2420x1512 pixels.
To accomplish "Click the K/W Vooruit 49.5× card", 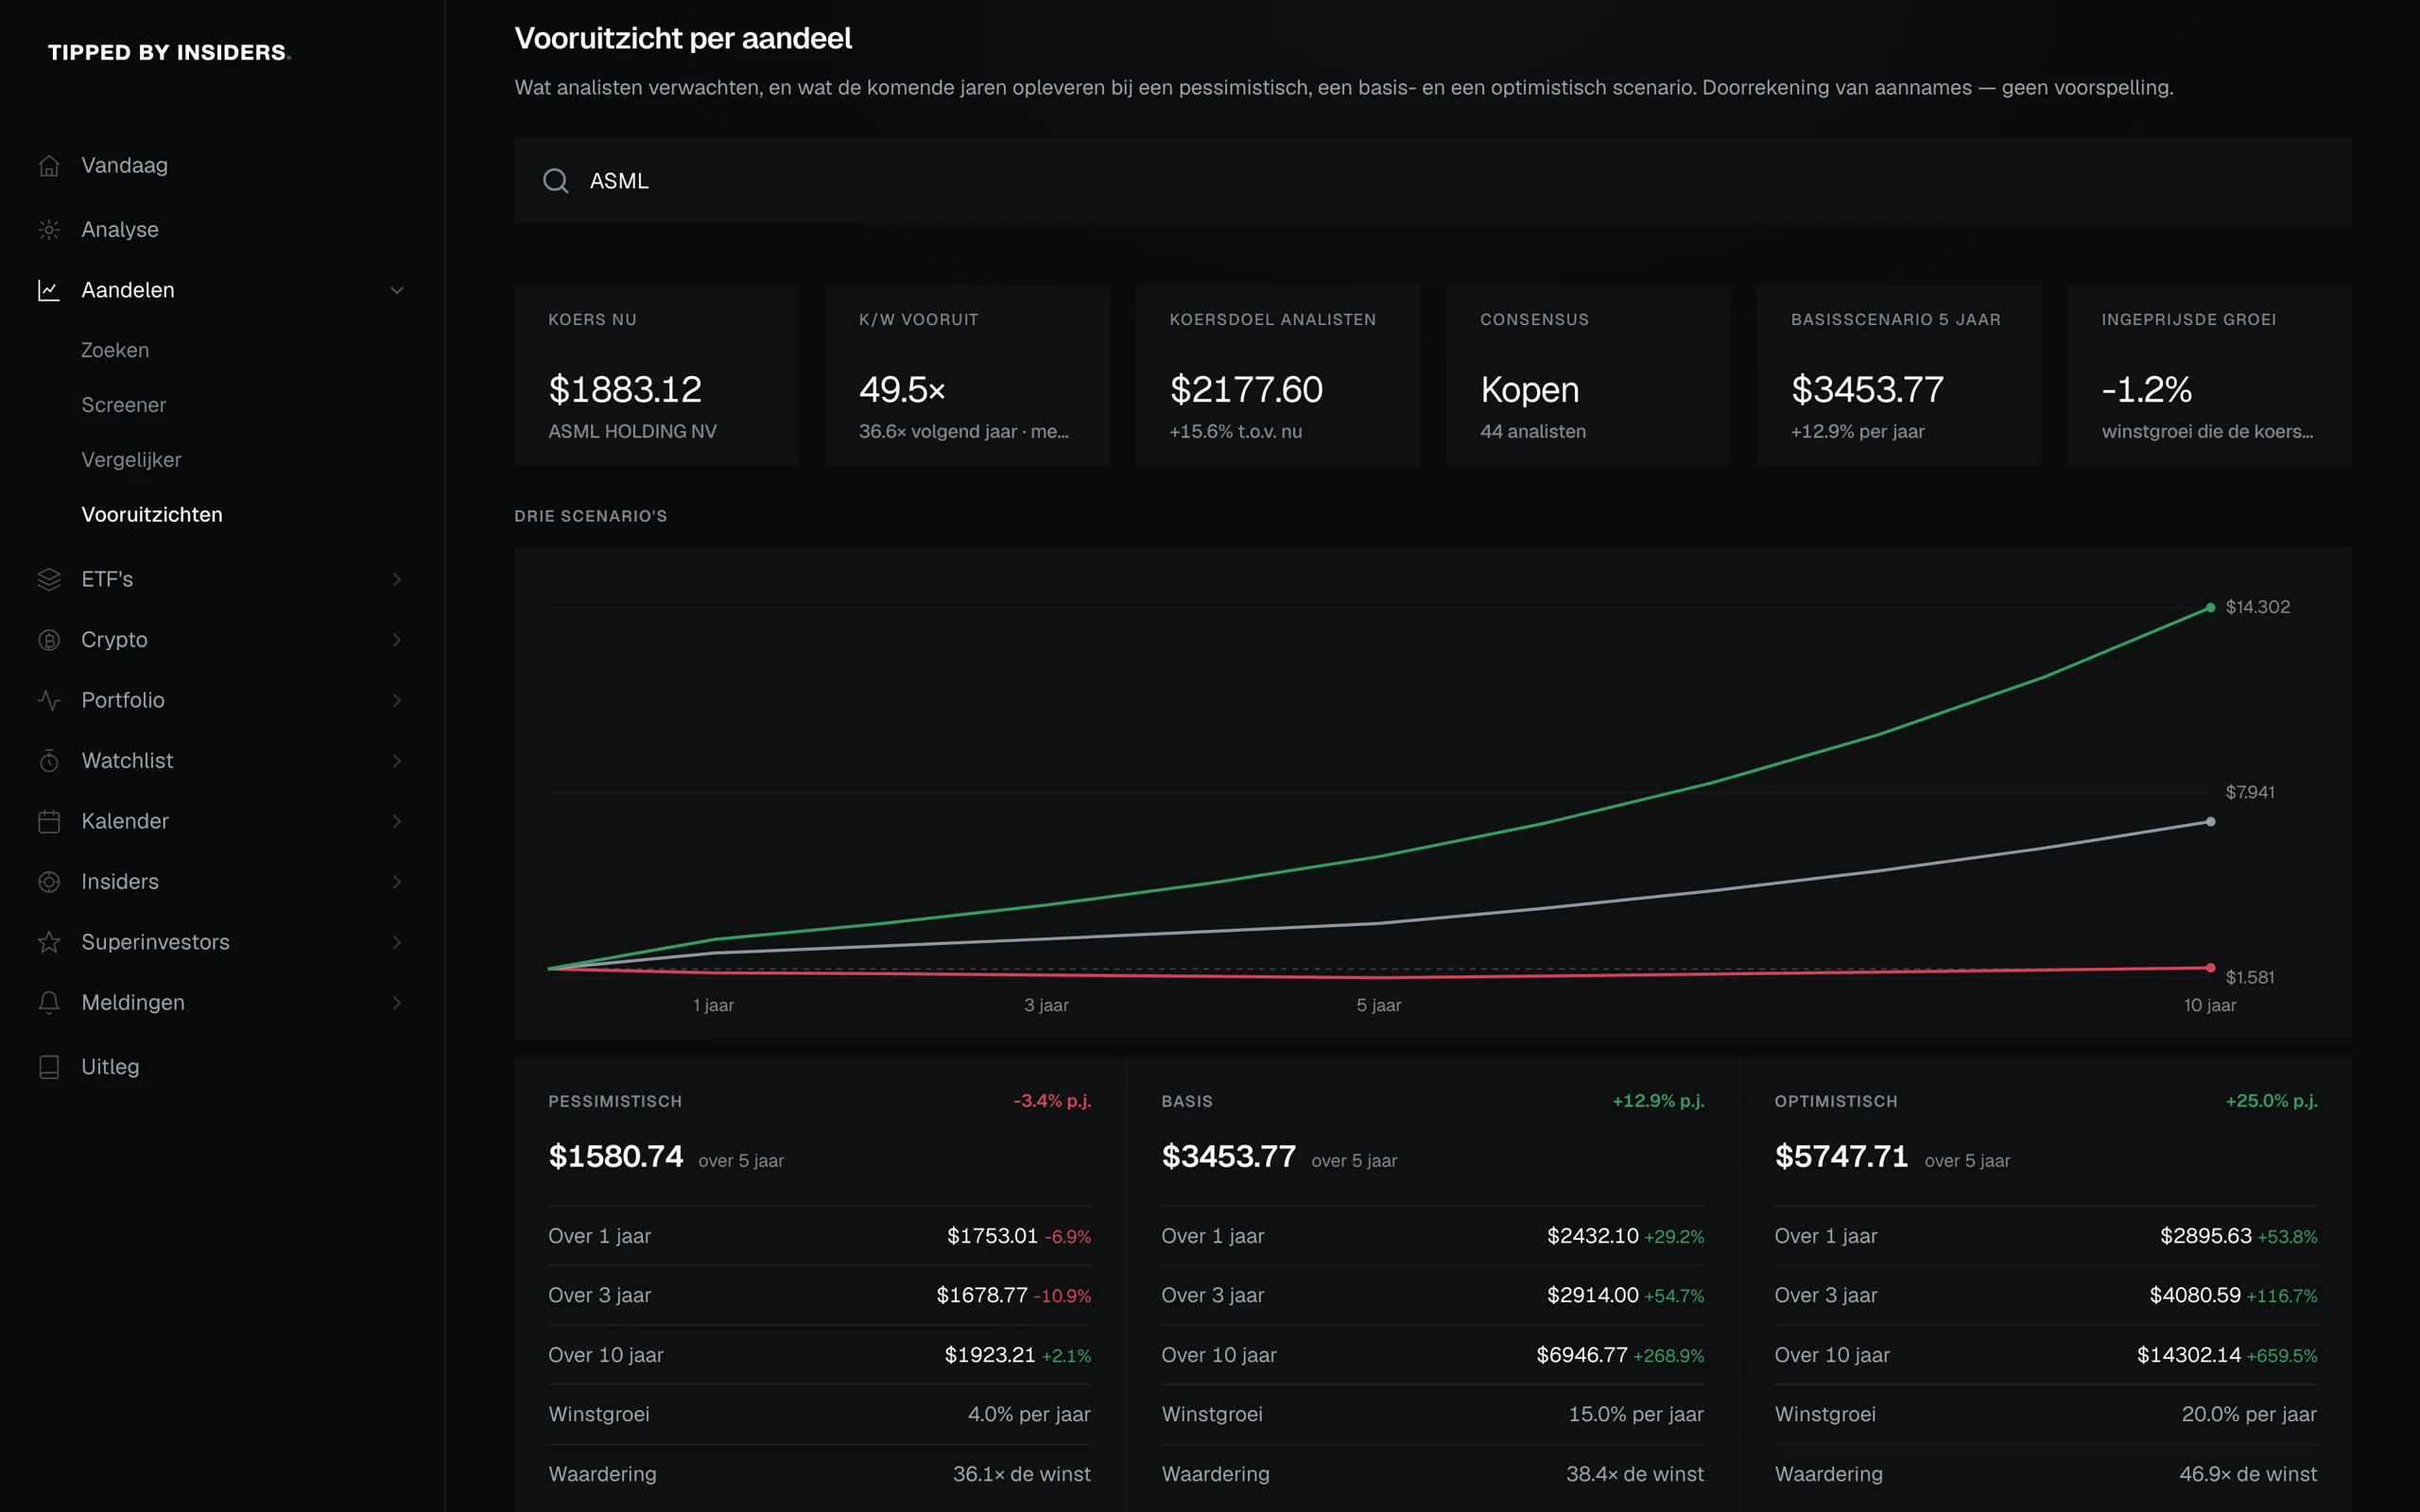I will tap(967, 376).
